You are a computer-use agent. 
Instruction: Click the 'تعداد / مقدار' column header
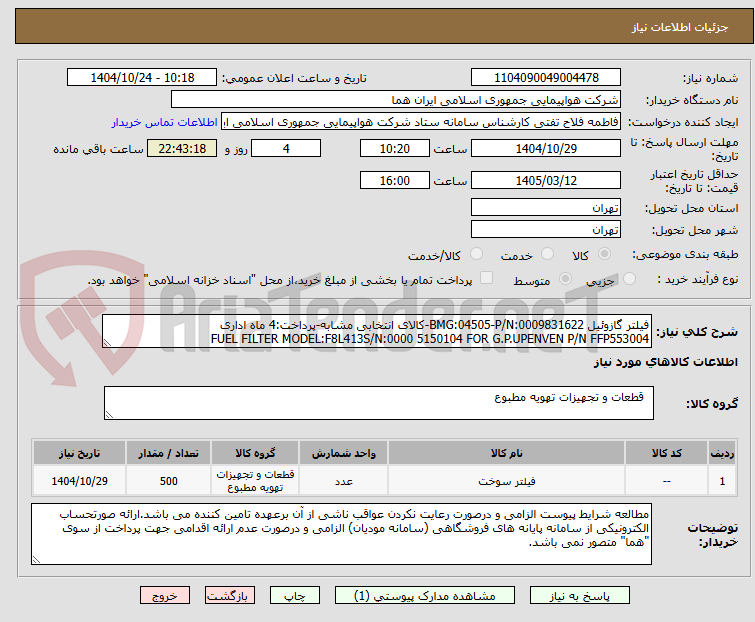pos(169,453)
